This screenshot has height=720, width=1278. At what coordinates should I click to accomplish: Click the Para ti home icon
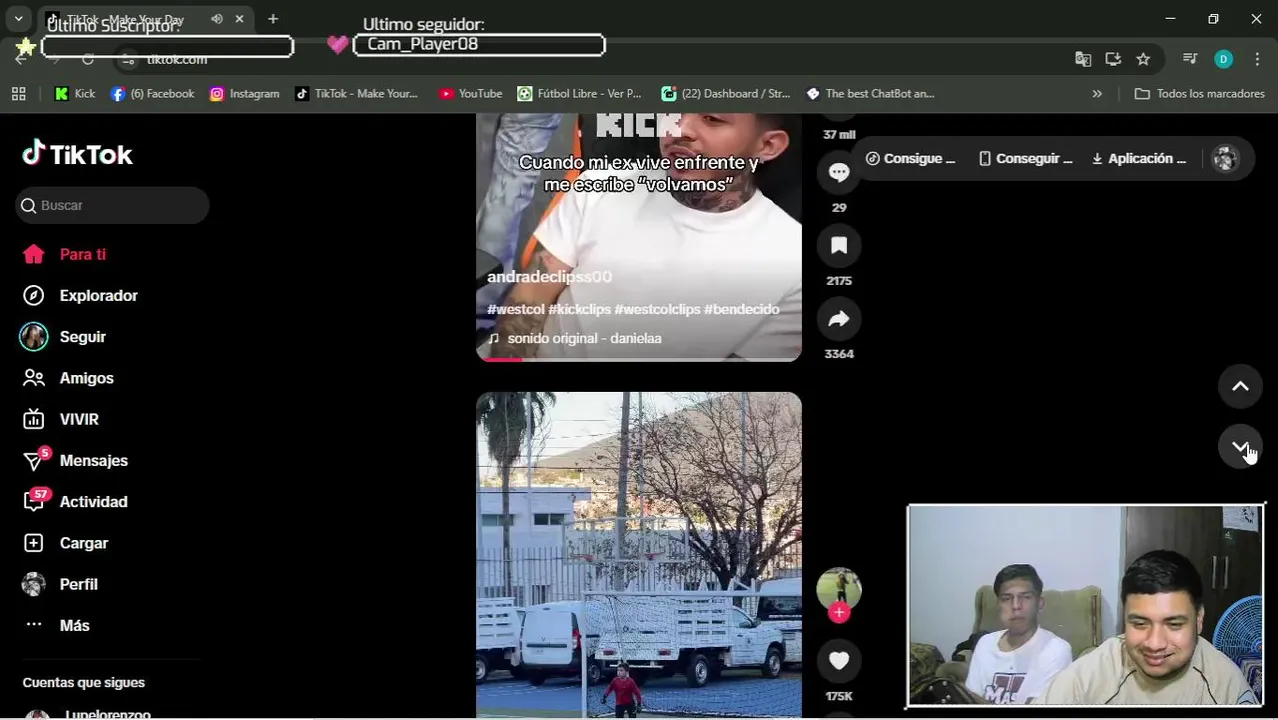tap(34, 254)
